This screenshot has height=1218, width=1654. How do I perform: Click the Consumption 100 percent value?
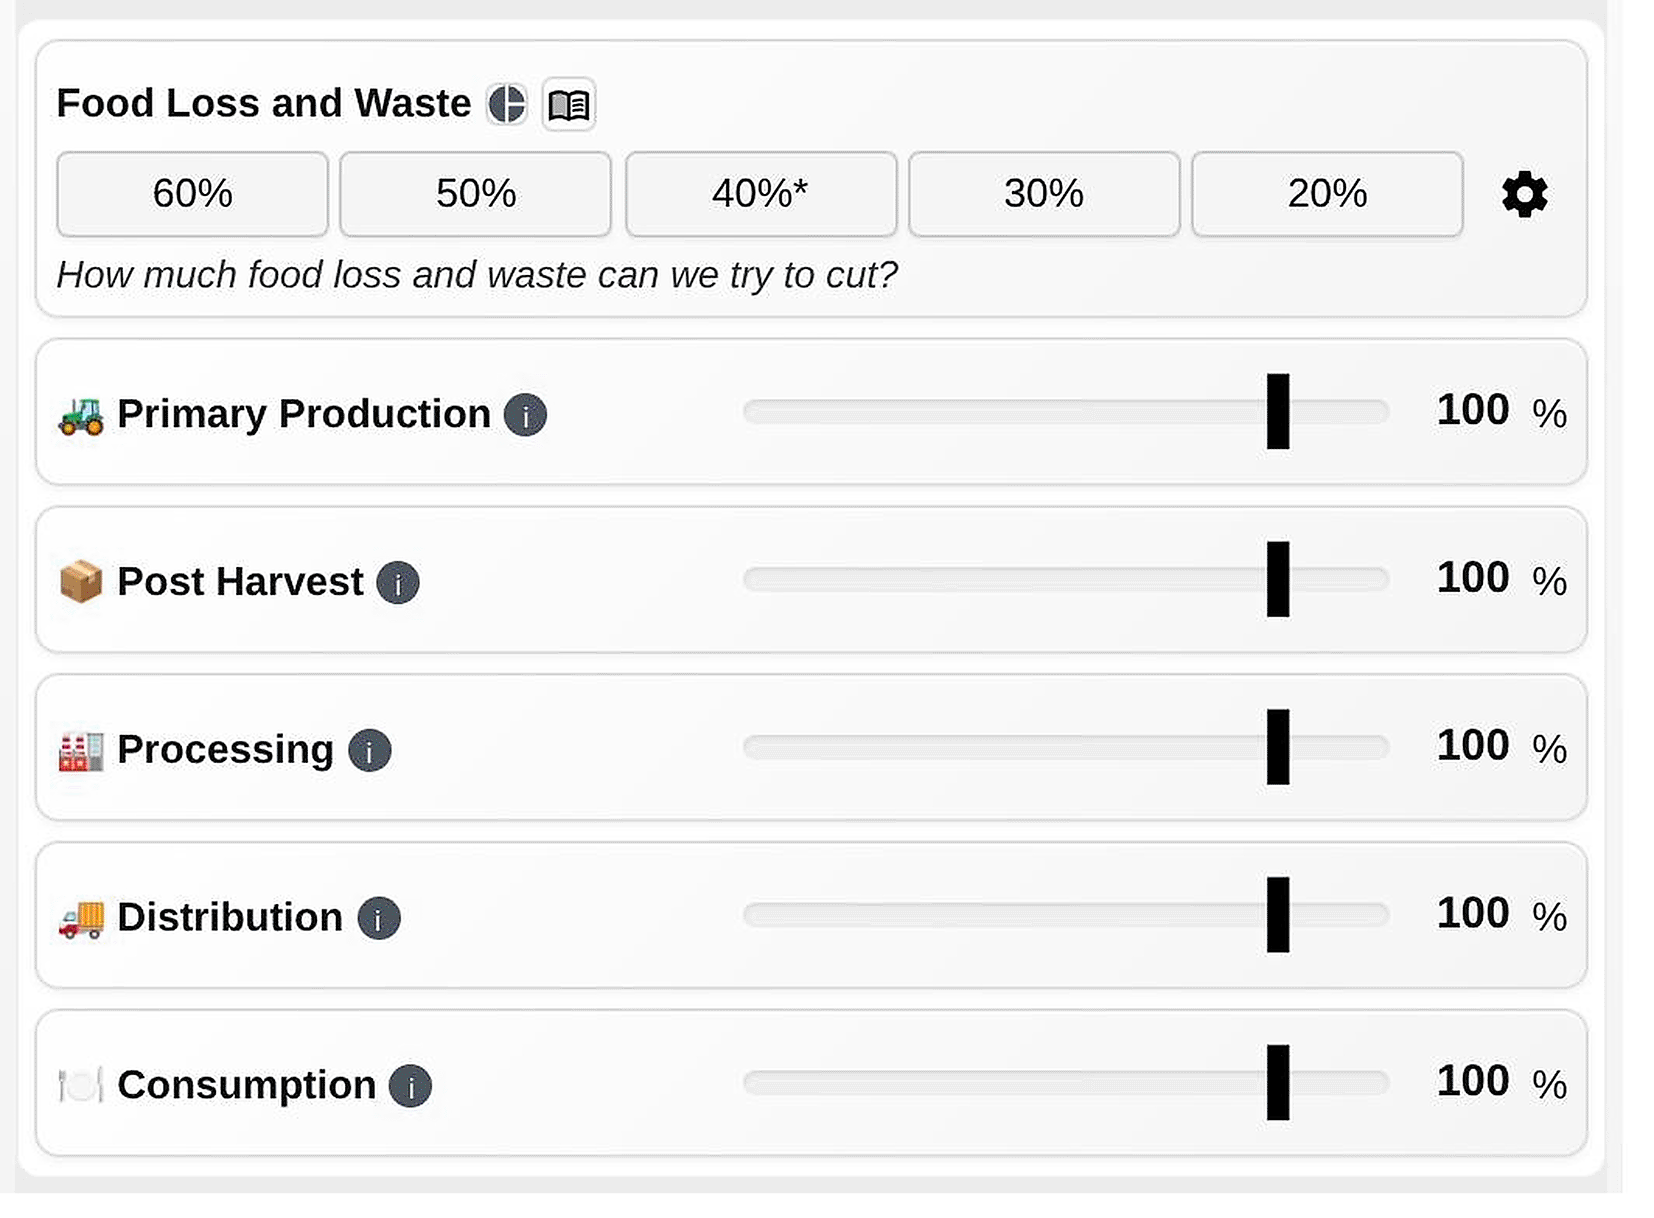pyautogui.click(x=1473, y=1081)
